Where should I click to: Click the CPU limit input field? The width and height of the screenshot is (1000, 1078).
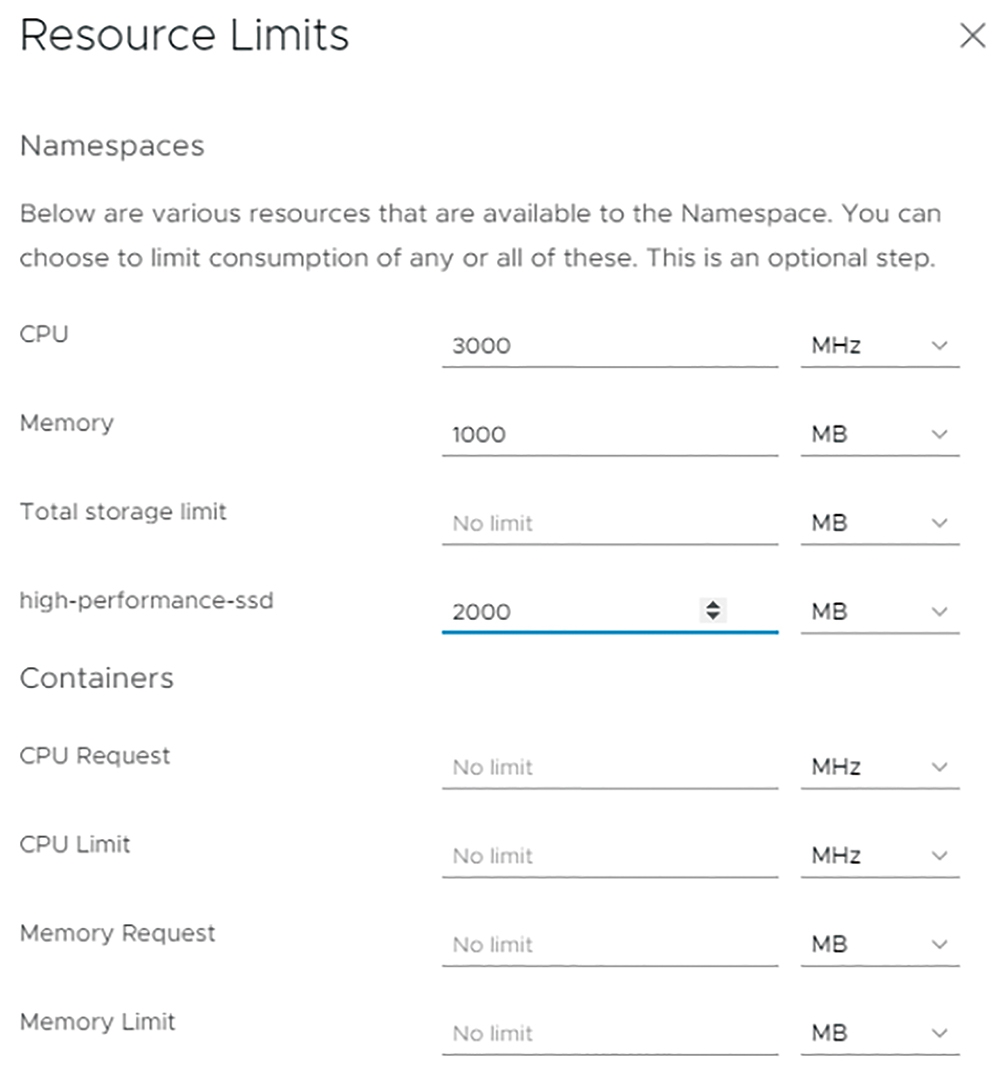click(x=610, y=346)
